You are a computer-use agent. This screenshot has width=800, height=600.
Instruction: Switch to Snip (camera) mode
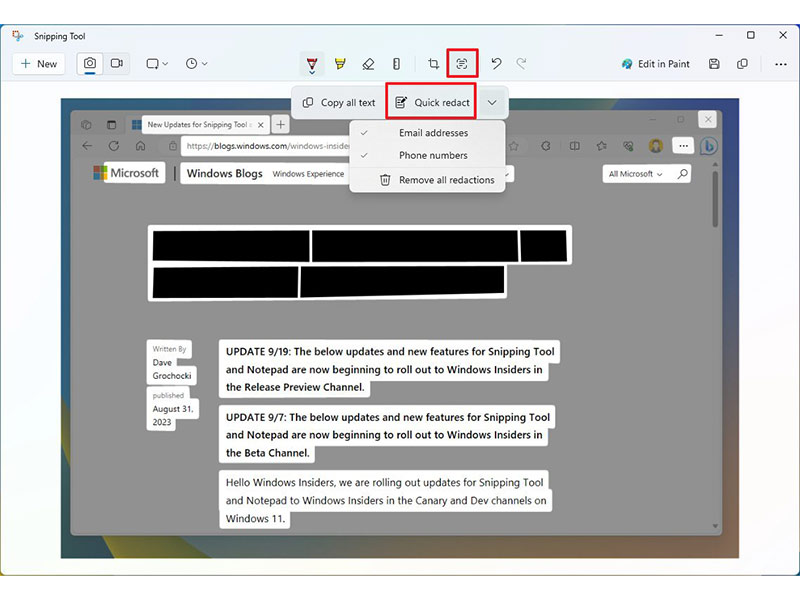[90, 64]
